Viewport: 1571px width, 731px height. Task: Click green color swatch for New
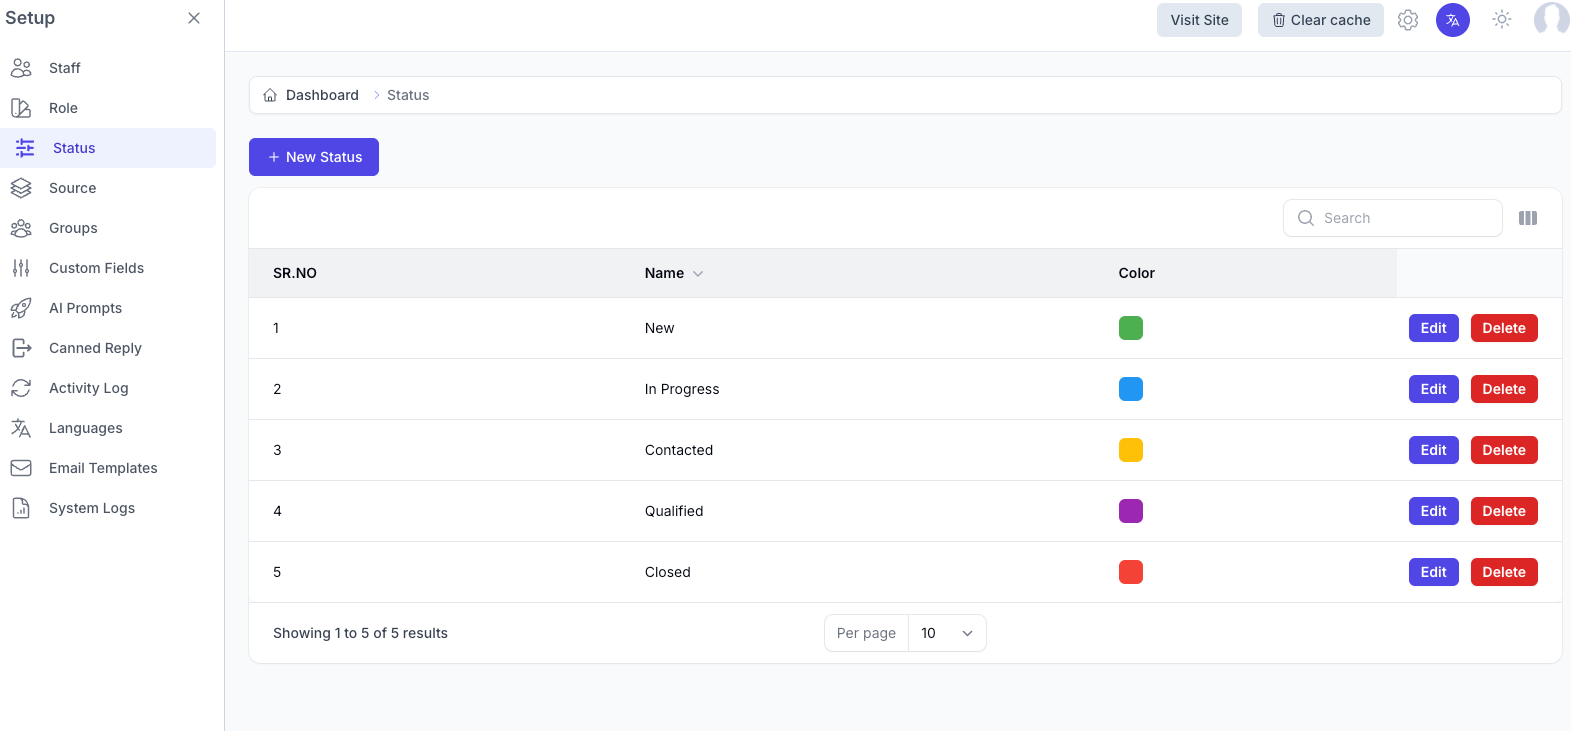coord(1131,328)
